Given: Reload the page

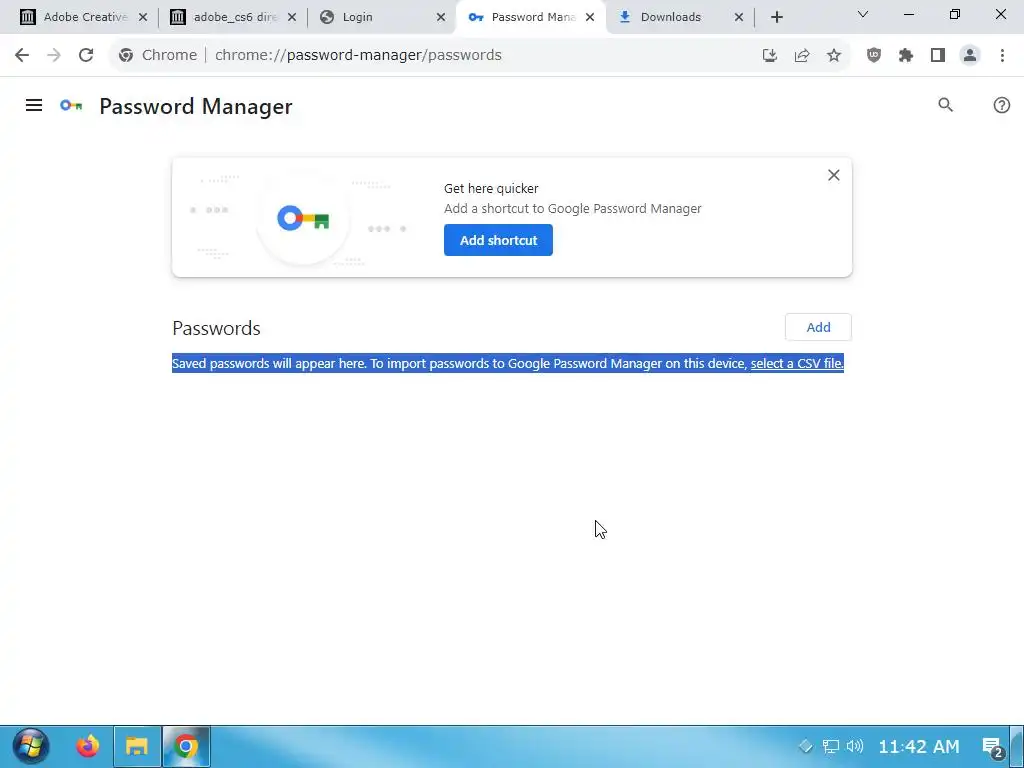Looking at the screenshot, I should pyautogui.click(x=86, y=55).
